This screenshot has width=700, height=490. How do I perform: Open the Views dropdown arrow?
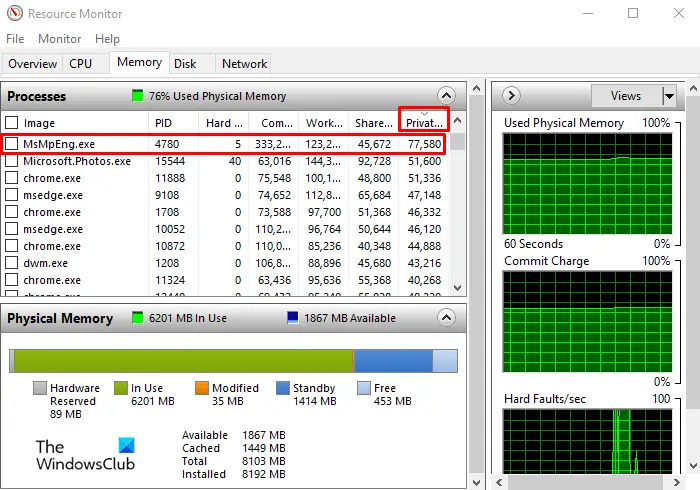(669, 96)
